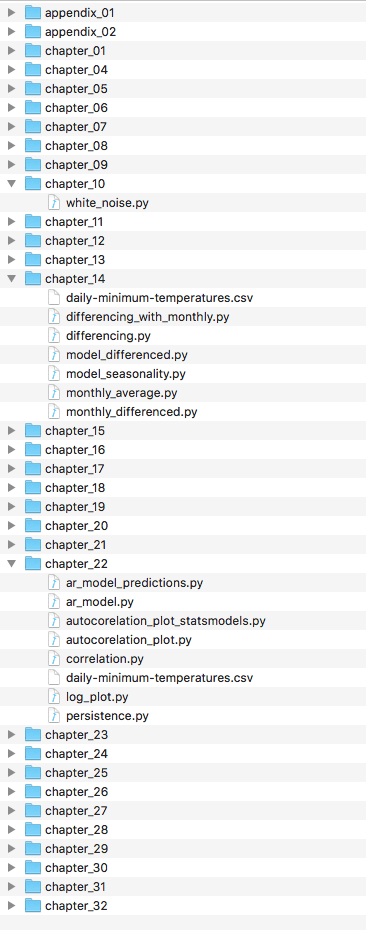This screenshot has height=930, width=366.
Task: Select the chapter_05 folder name
Action: [76, 89]
